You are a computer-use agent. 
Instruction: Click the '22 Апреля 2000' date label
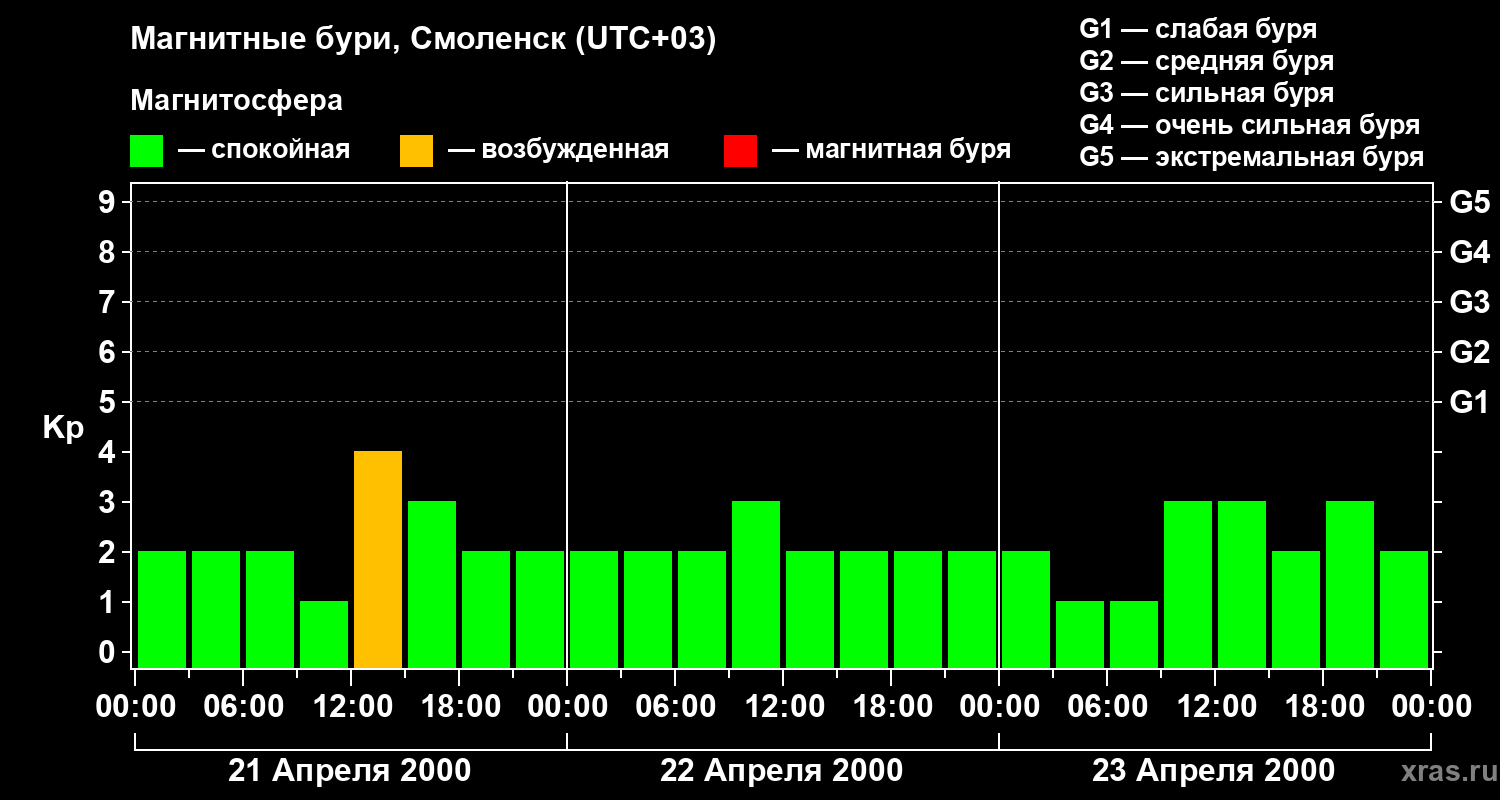[x=781, y=771]
